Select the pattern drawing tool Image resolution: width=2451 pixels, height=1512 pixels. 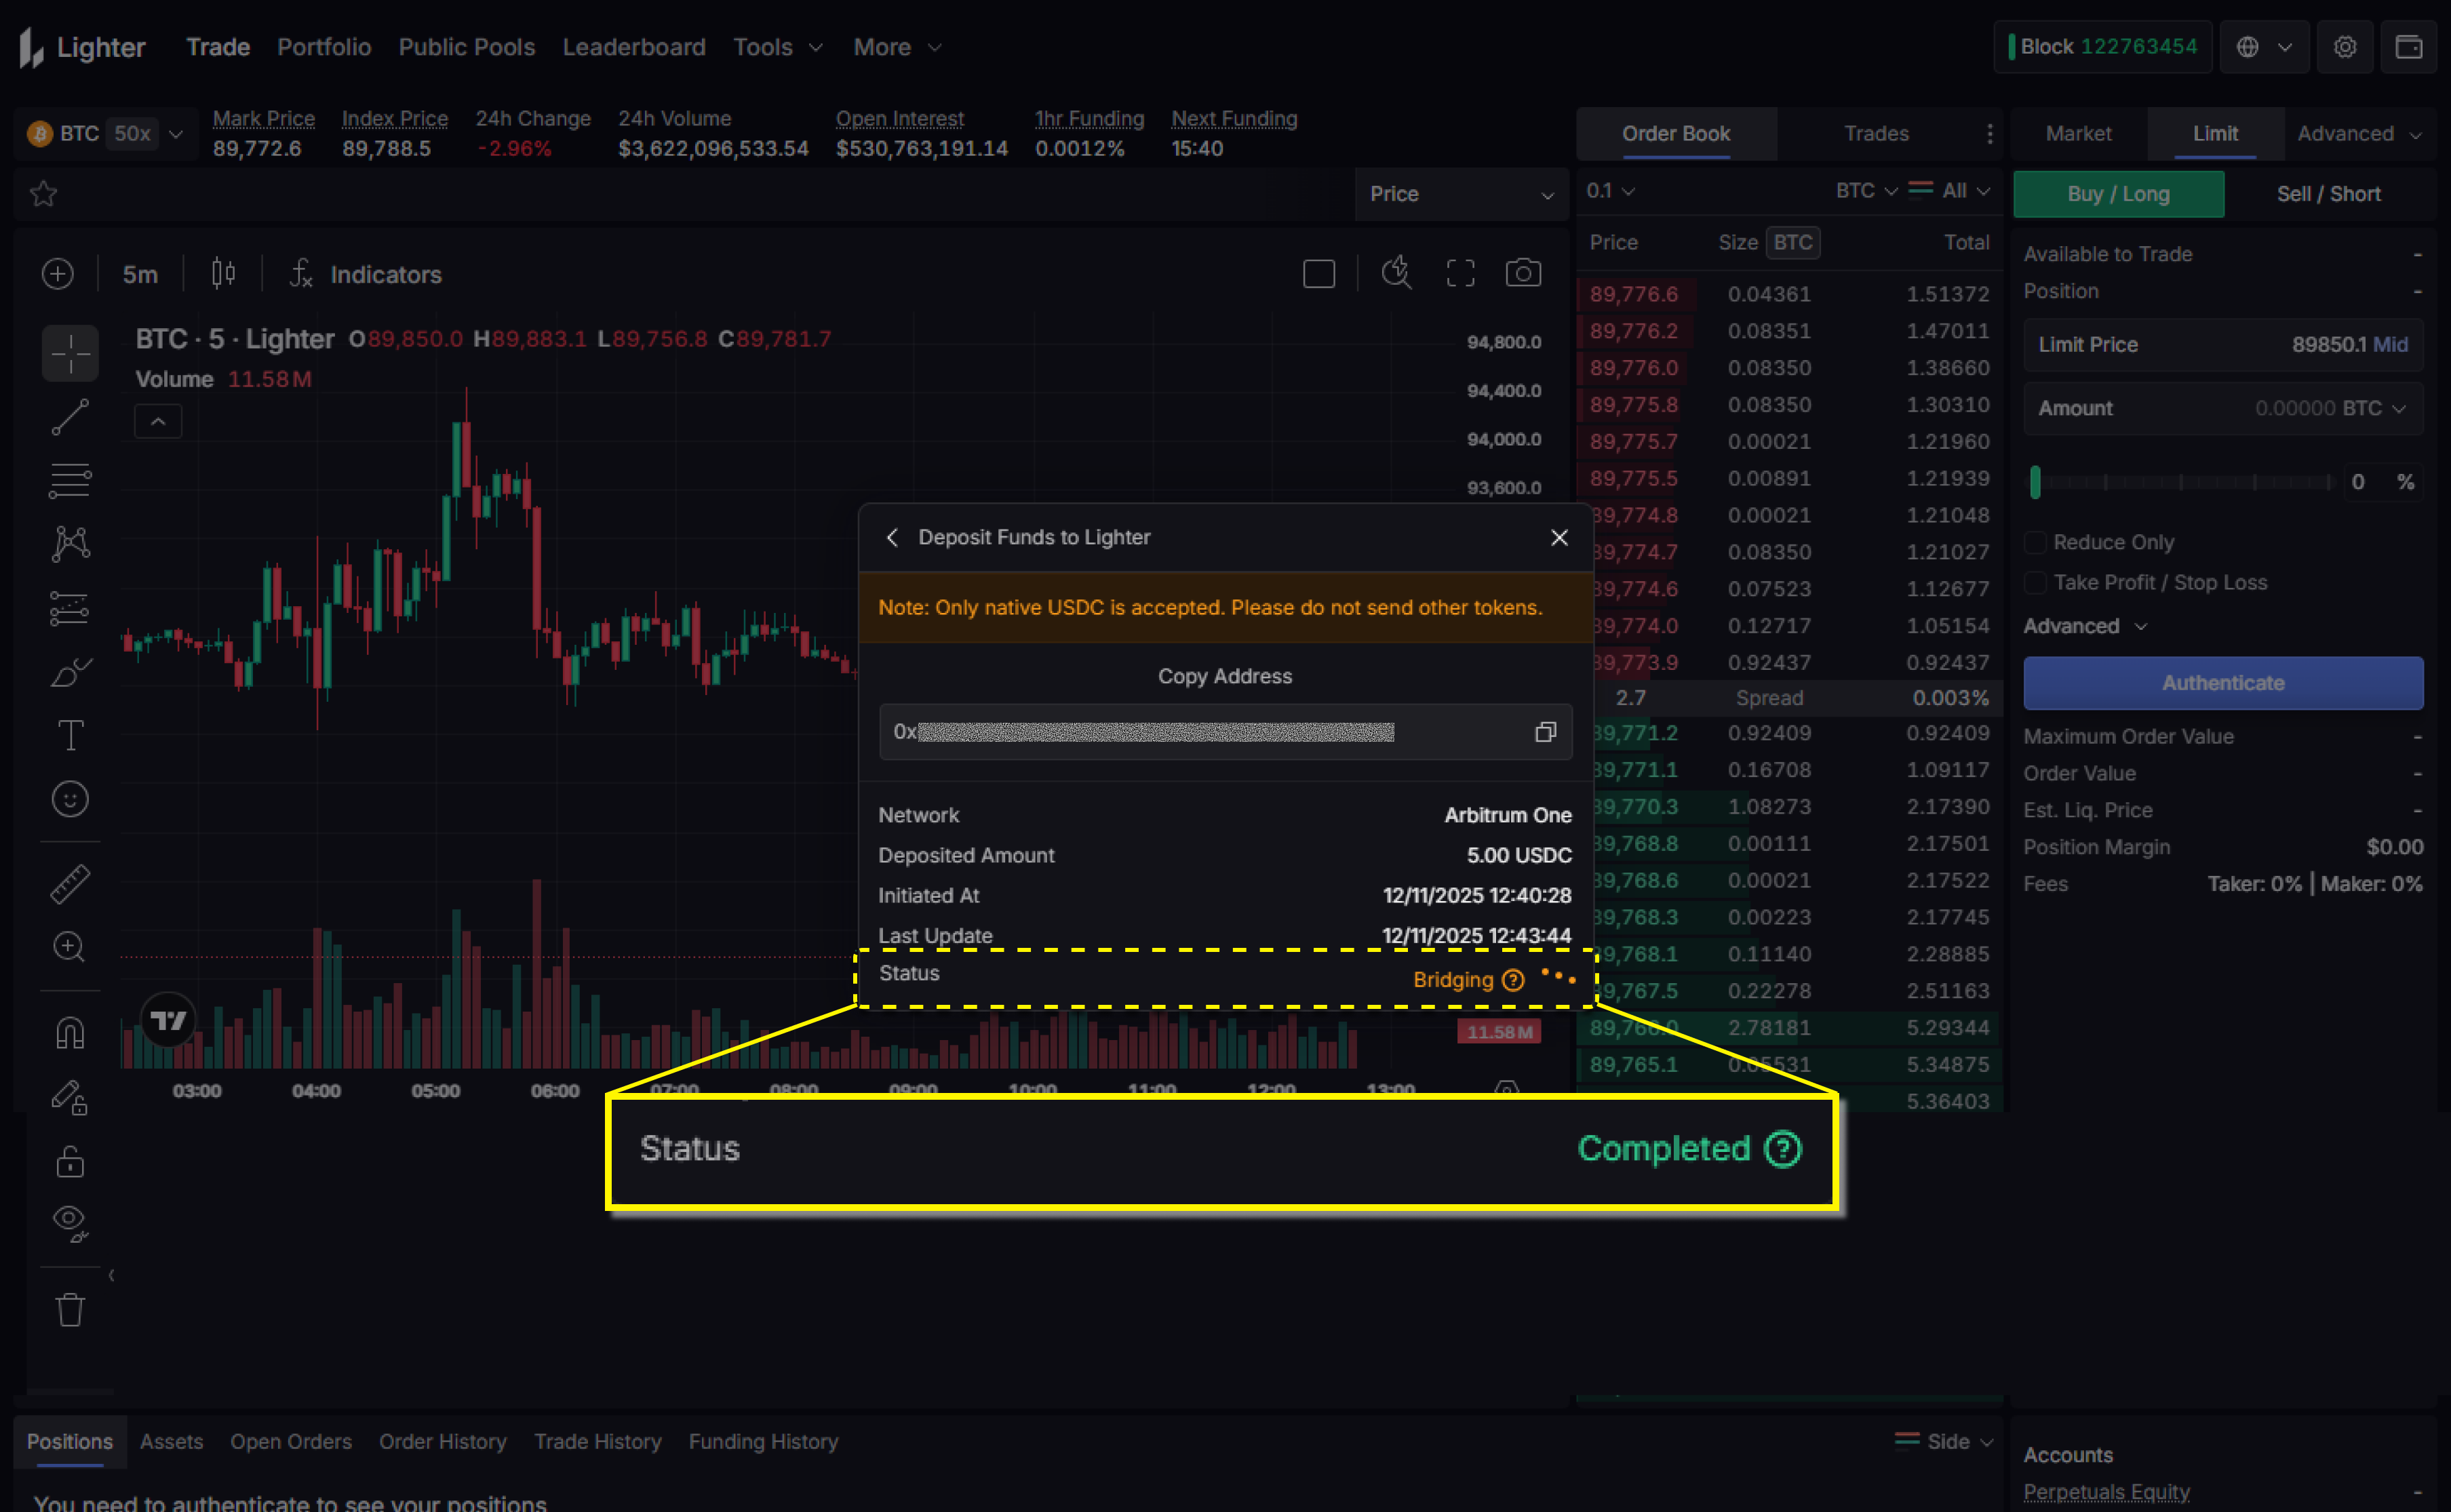click(x=70, y=544)
